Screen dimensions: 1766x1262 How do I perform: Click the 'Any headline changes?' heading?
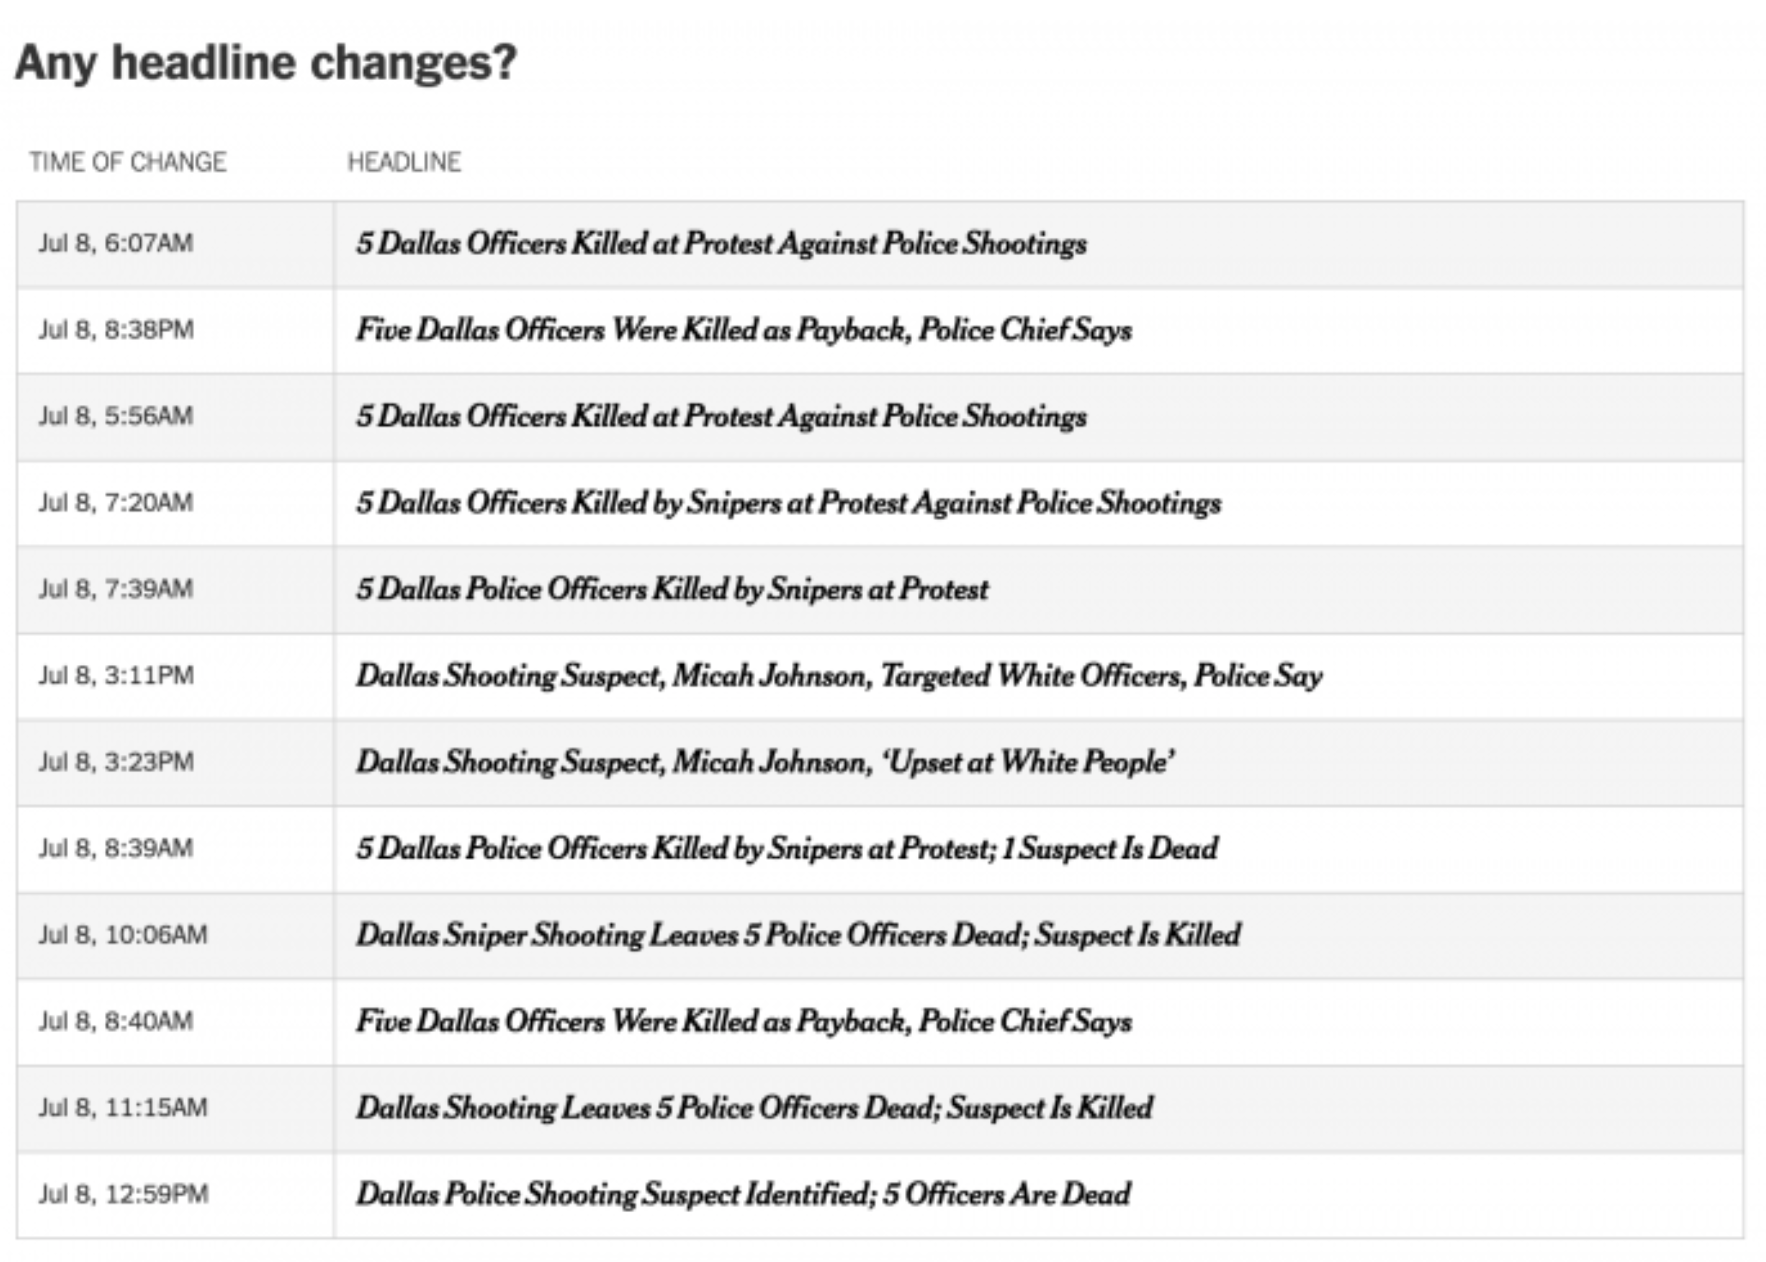[x=266, y=63]
